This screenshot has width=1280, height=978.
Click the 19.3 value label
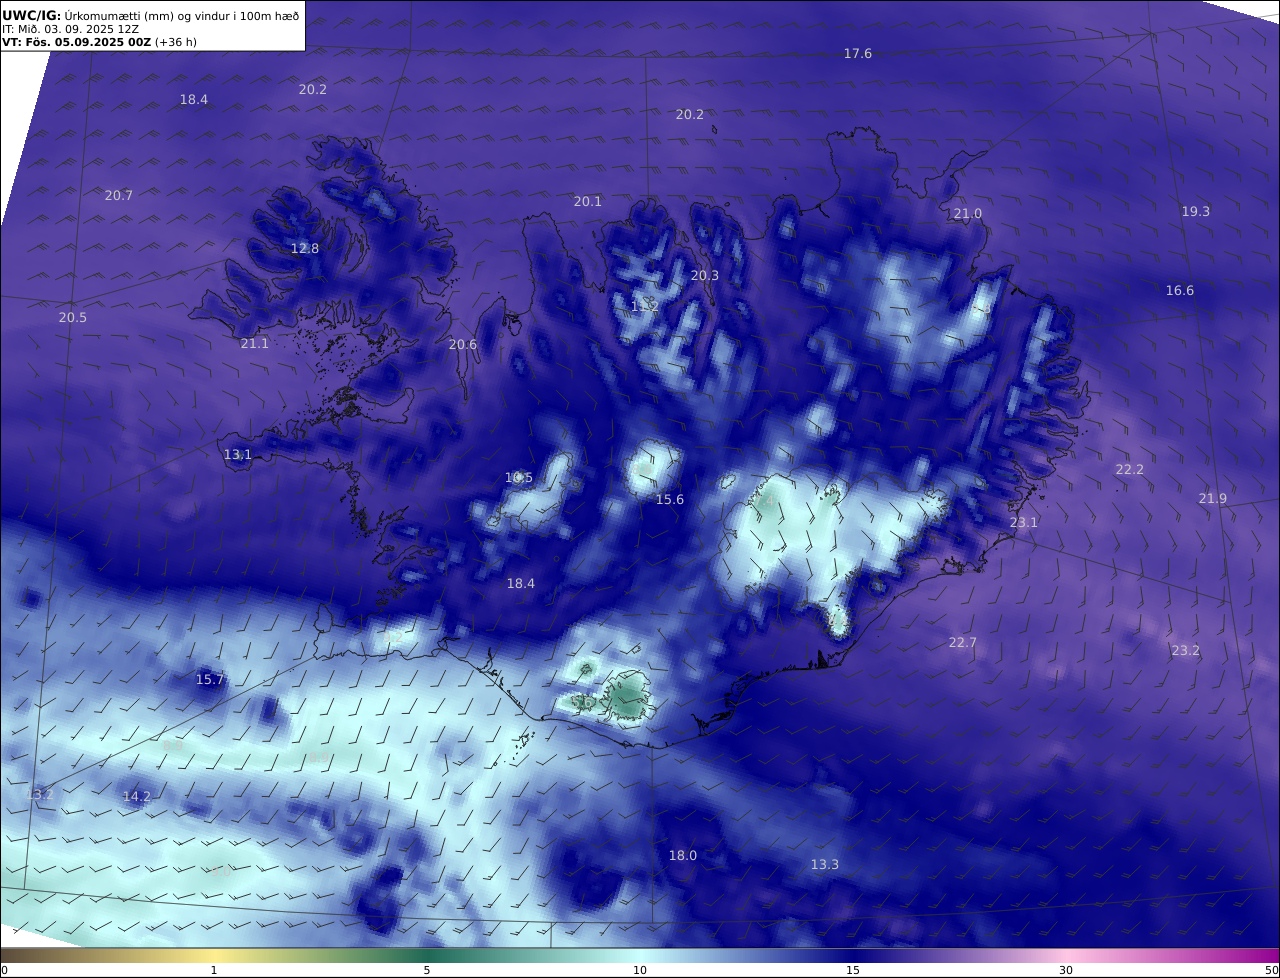[x=1196, y=212]
